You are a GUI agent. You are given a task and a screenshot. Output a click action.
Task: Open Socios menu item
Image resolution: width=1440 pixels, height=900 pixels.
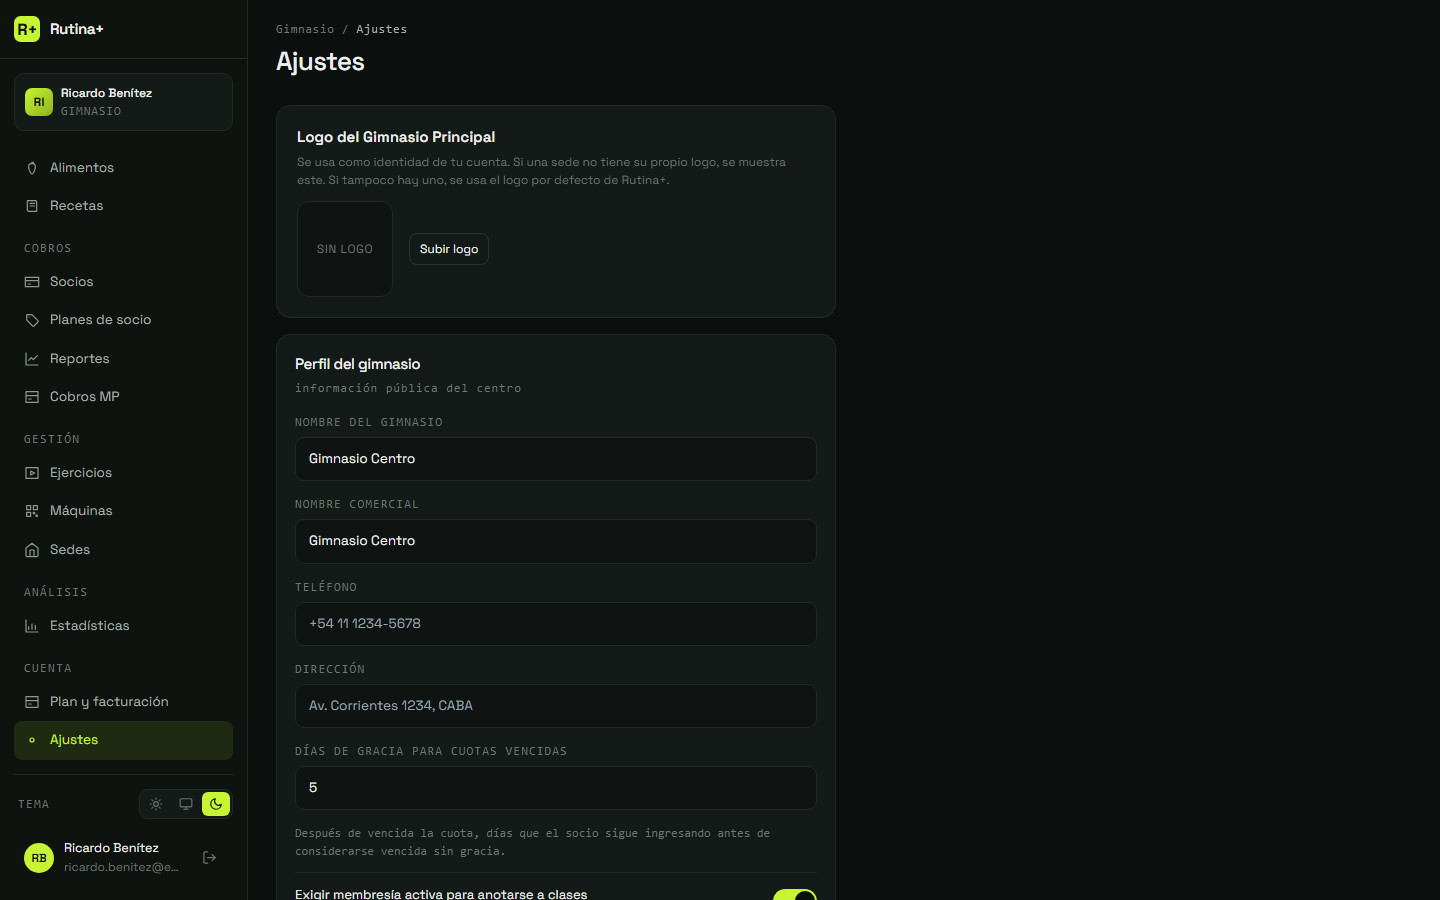click(x=123, y=282)
